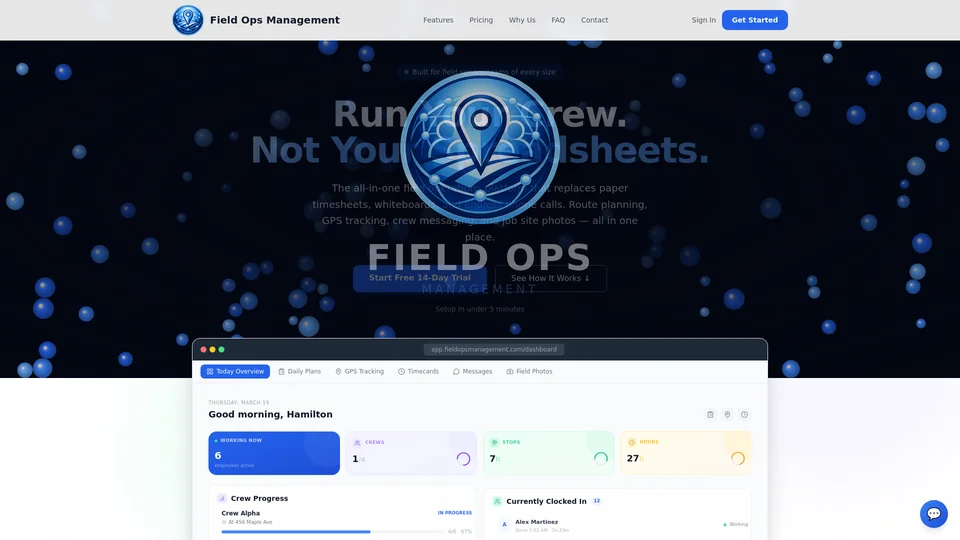Click the red window dot in dashboard mockup

click(x=203, y=350)
